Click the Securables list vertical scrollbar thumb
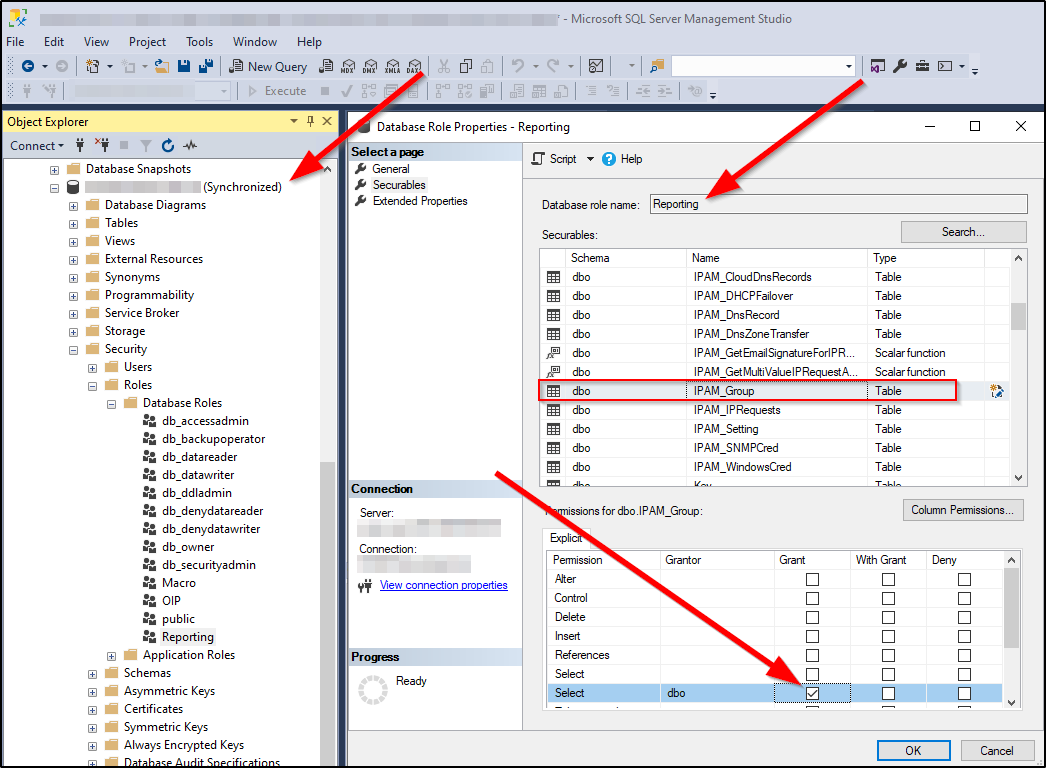The width and height of the screenshot is (1046, 768). [1018, 316]
